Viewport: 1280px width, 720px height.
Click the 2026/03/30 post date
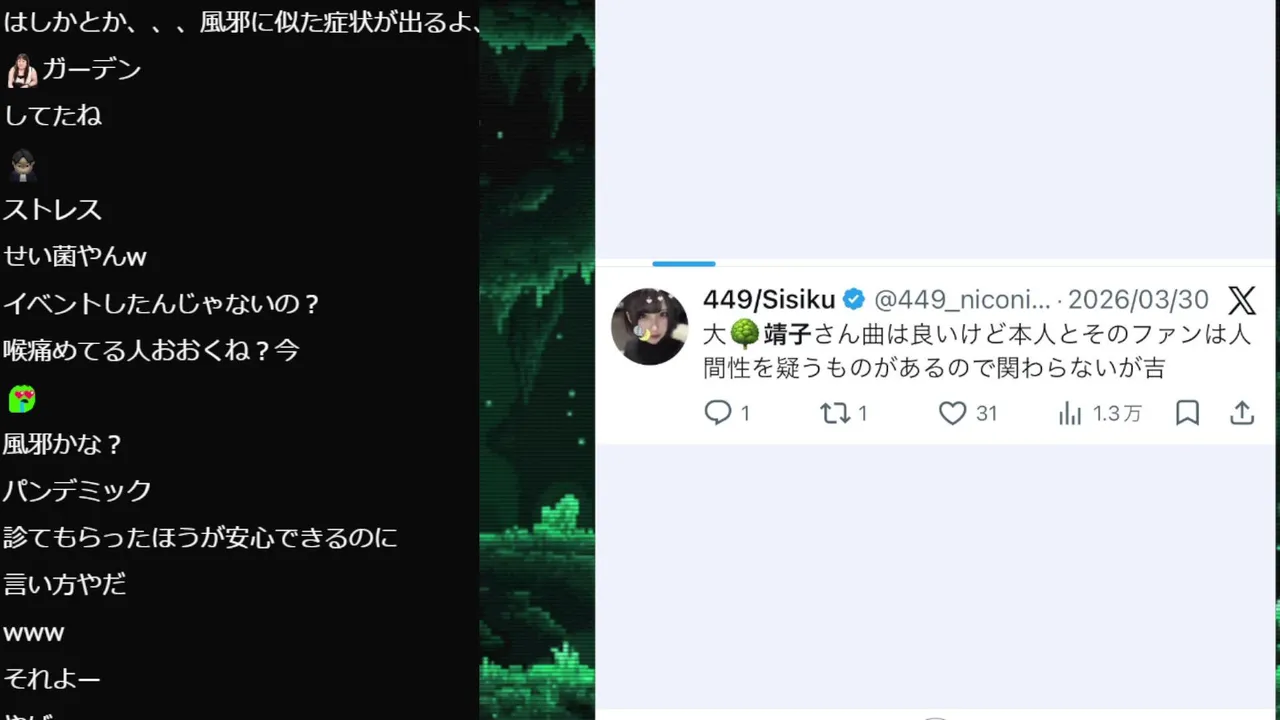pyautogui.click(x=1138, y=299)
